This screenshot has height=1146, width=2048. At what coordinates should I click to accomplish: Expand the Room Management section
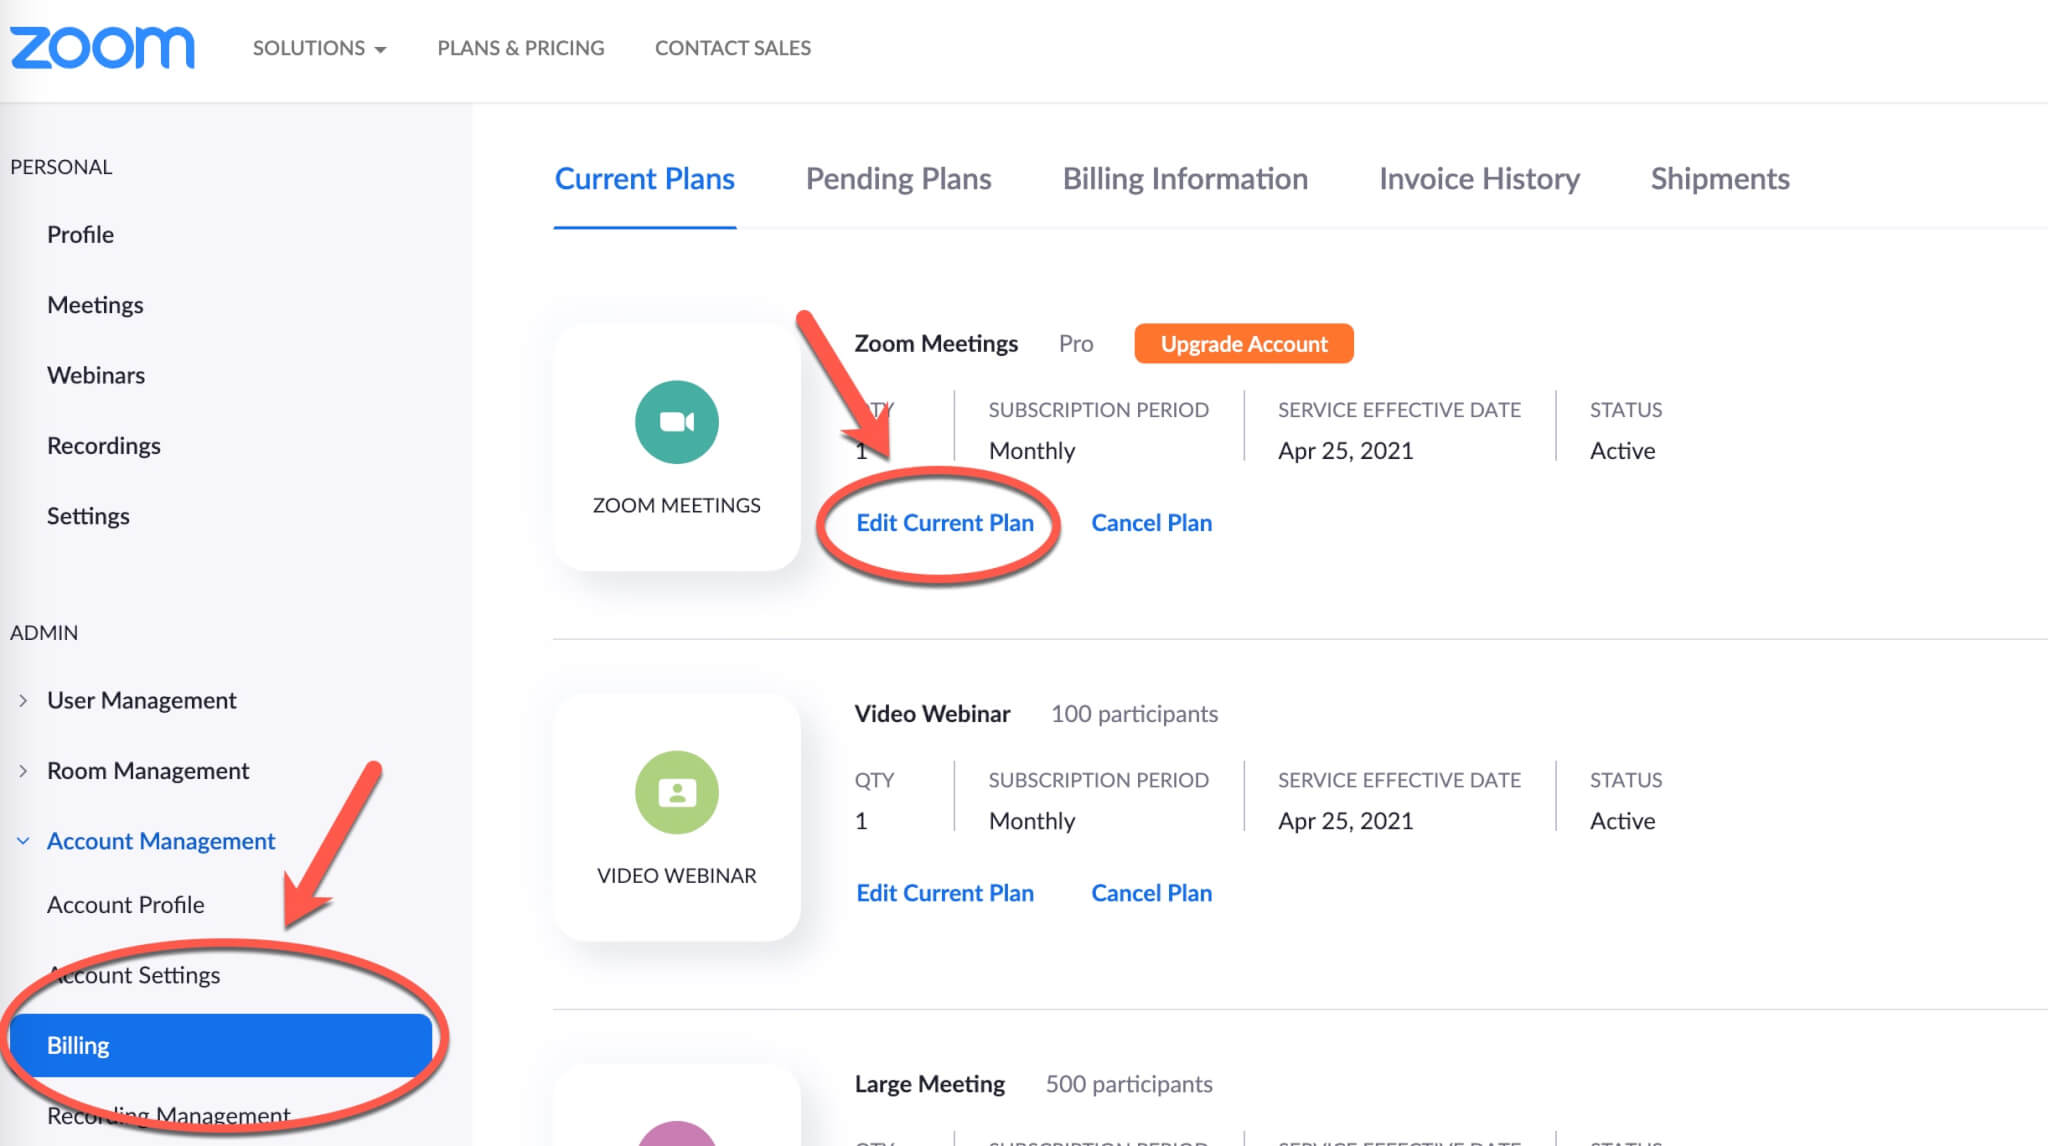click(x=147, y=770)
